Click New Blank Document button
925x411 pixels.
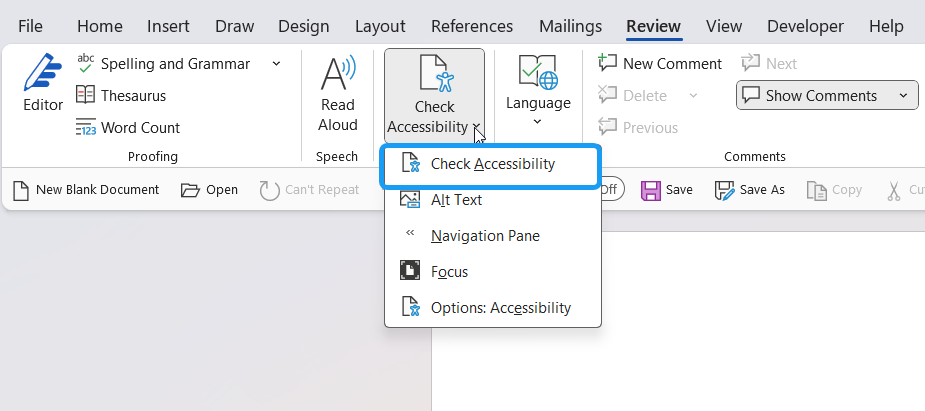pyautogui.click(x=86, y=189)
